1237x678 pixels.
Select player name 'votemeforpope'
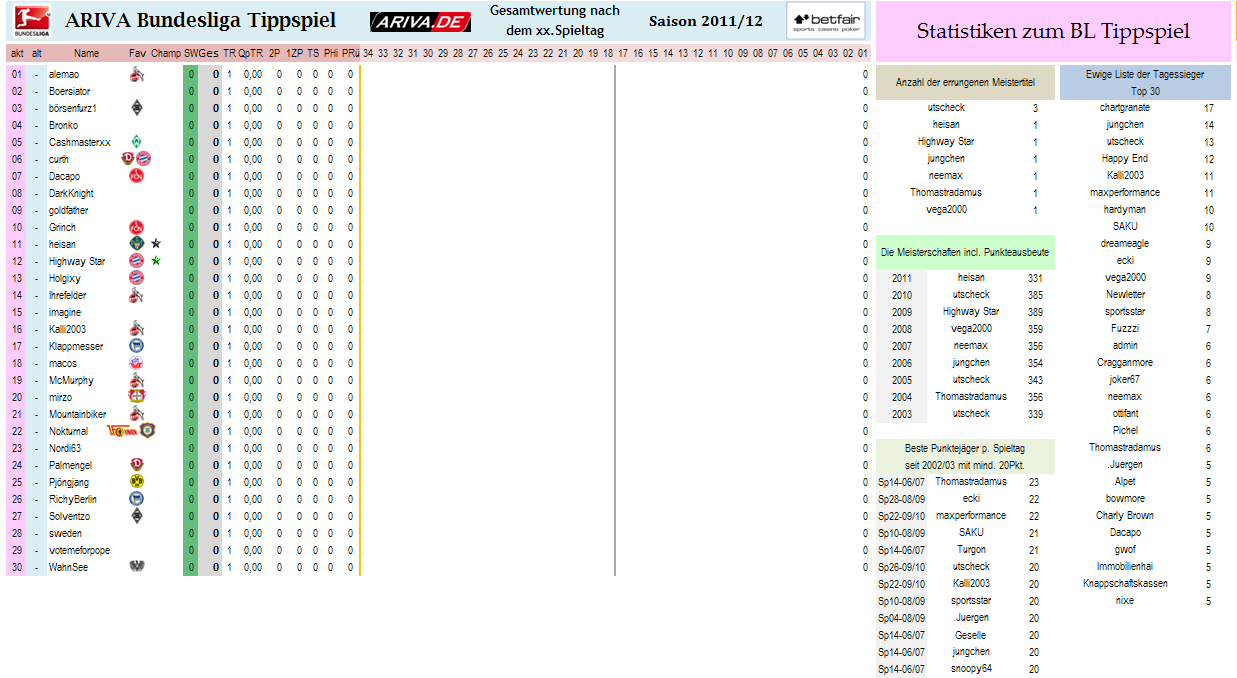[x=79, y=550]
